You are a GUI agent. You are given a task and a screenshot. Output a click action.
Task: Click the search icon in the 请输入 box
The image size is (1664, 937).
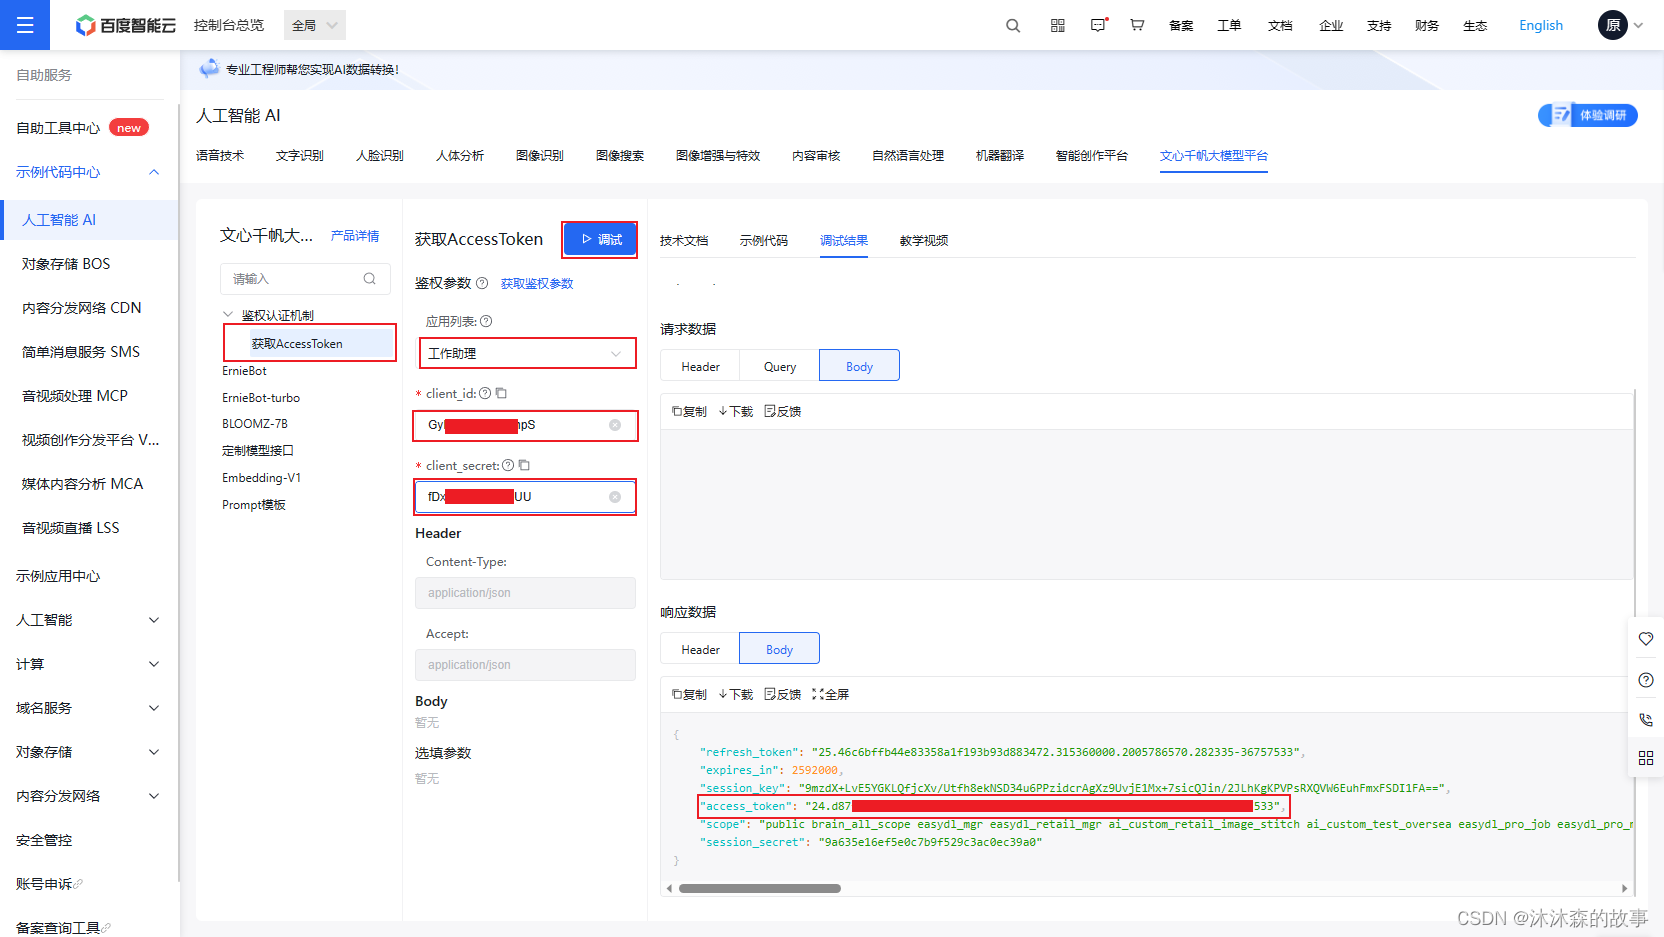coord(370,279)
